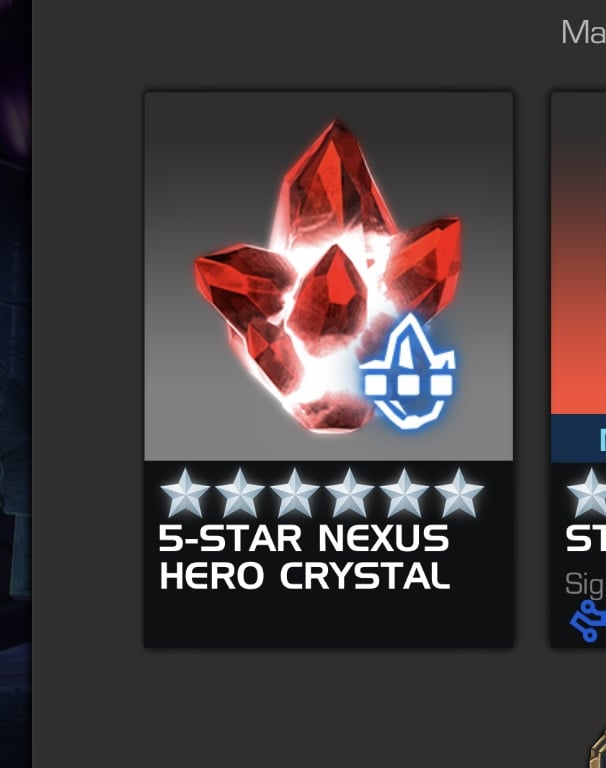This screenshot has height=768, width=606.
Task: Select the fourth star on the crystal card
Action: [x=350, y=493]
